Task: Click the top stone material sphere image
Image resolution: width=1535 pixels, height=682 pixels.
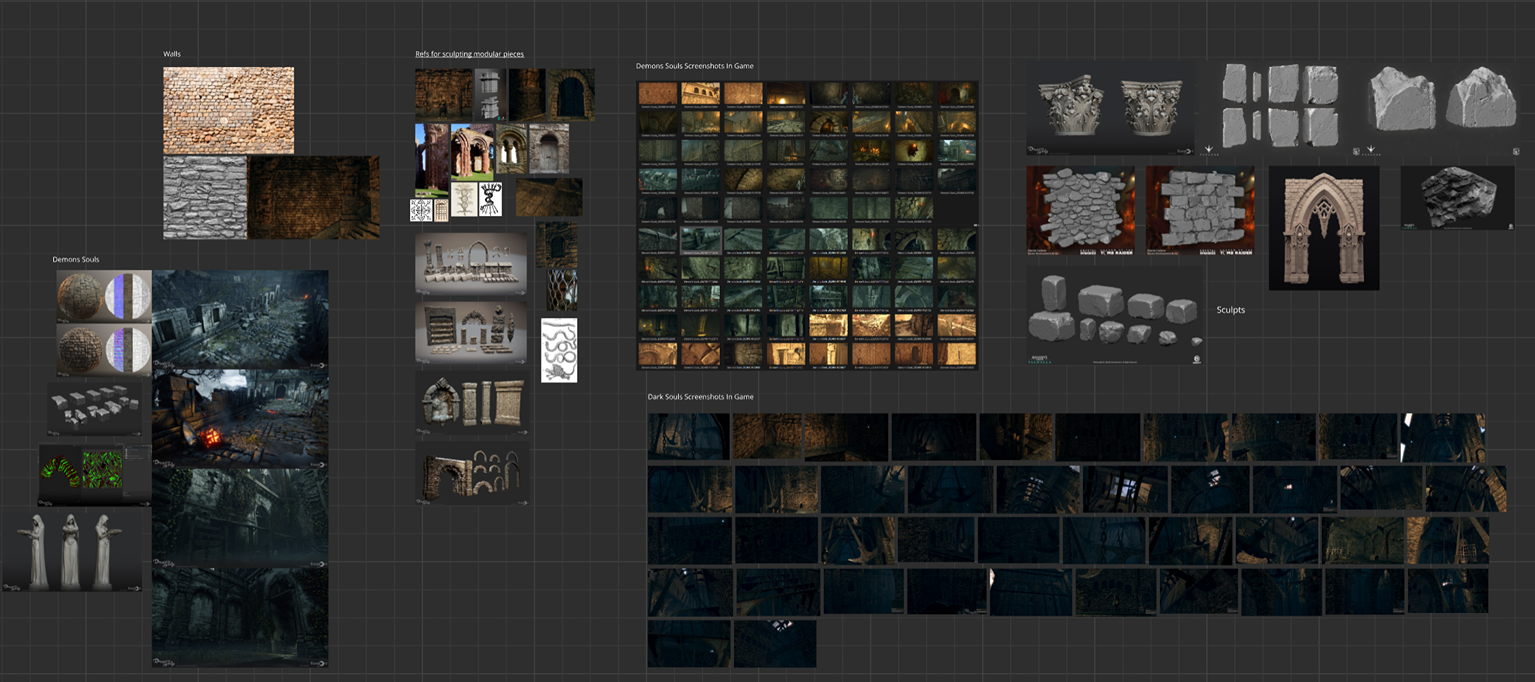Action: click(104, 296)
